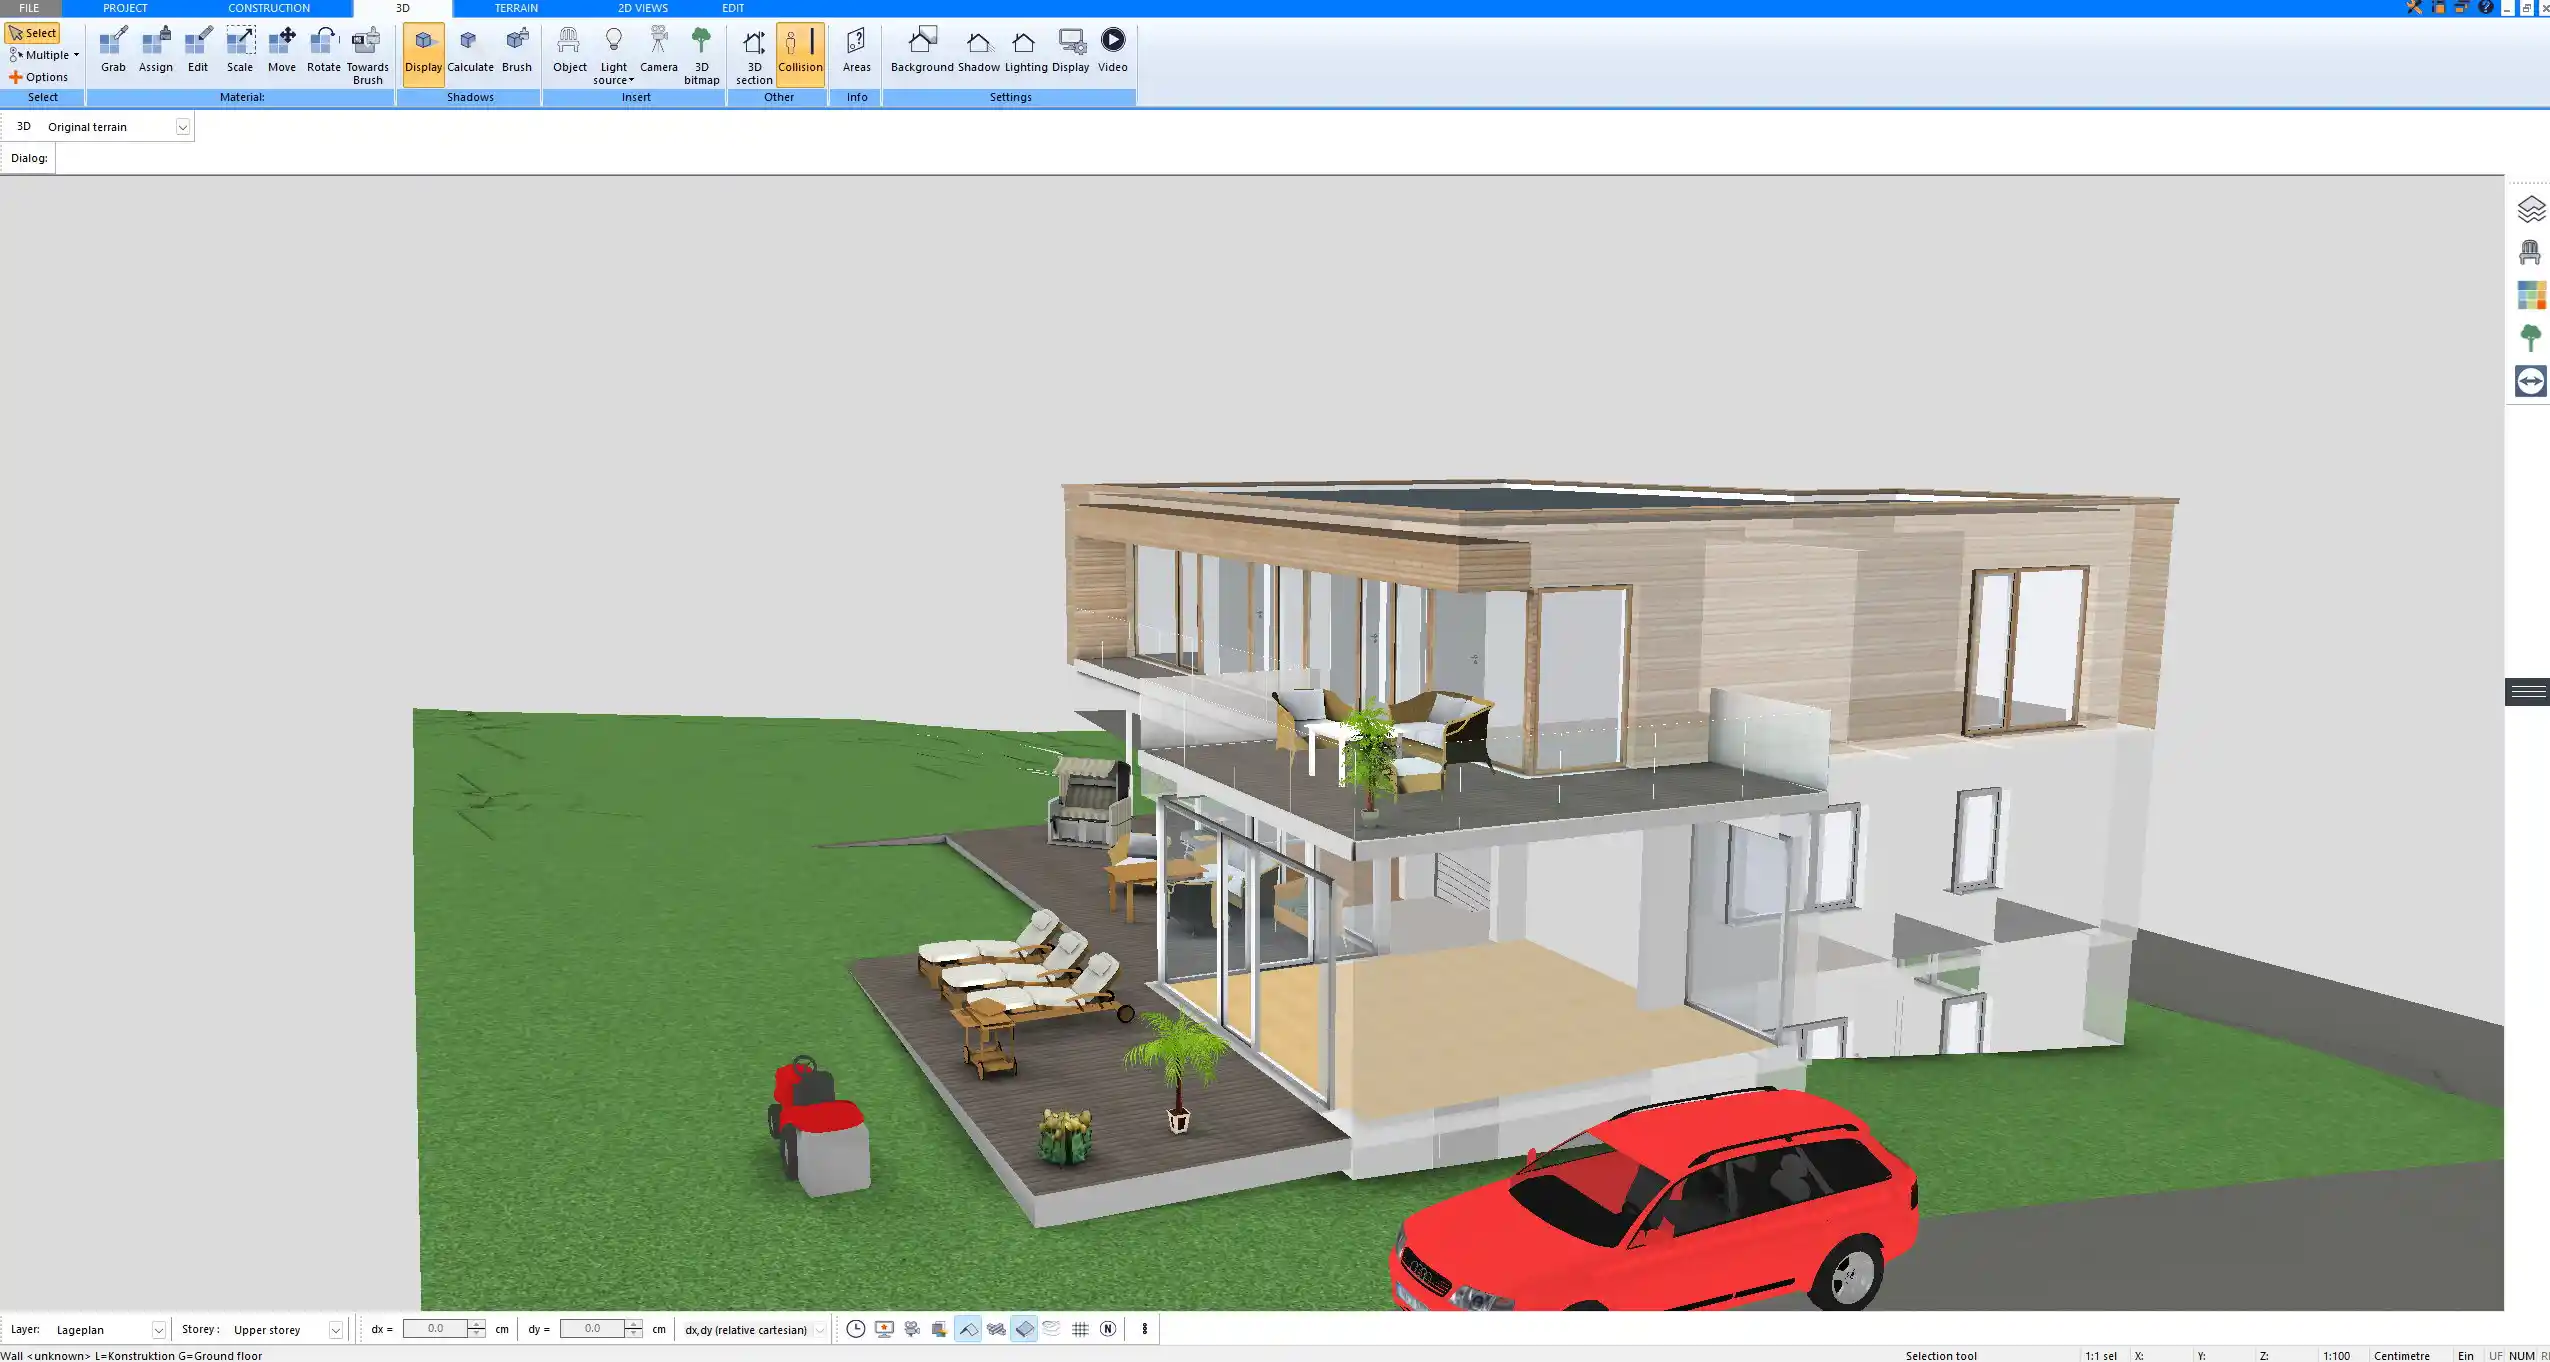The image size is (2550, 1362).
Task: Click the dy value field
Action: pos(592,1329)
